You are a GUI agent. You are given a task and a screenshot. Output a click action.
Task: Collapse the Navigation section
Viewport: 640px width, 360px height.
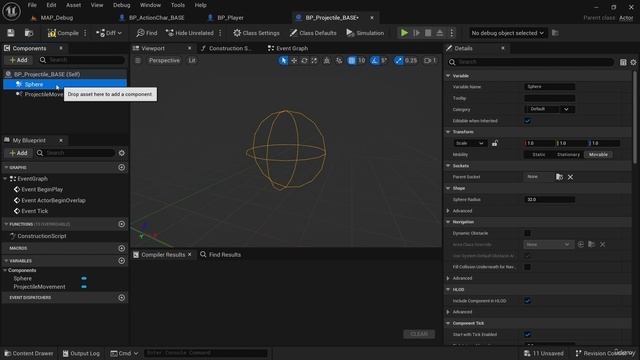pos(448,222)
